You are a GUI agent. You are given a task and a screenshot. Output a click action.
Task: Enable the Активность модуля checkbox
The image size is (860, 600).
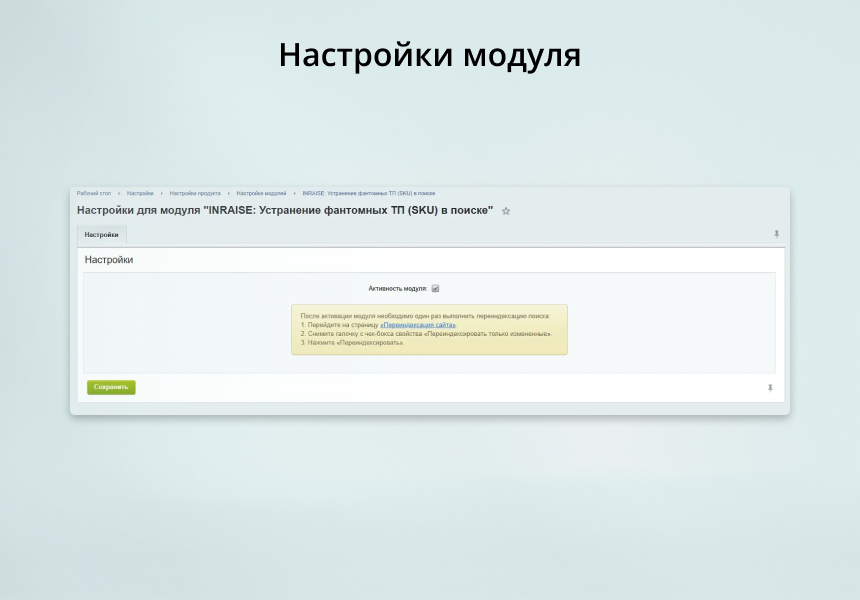(x=435, y=288)
